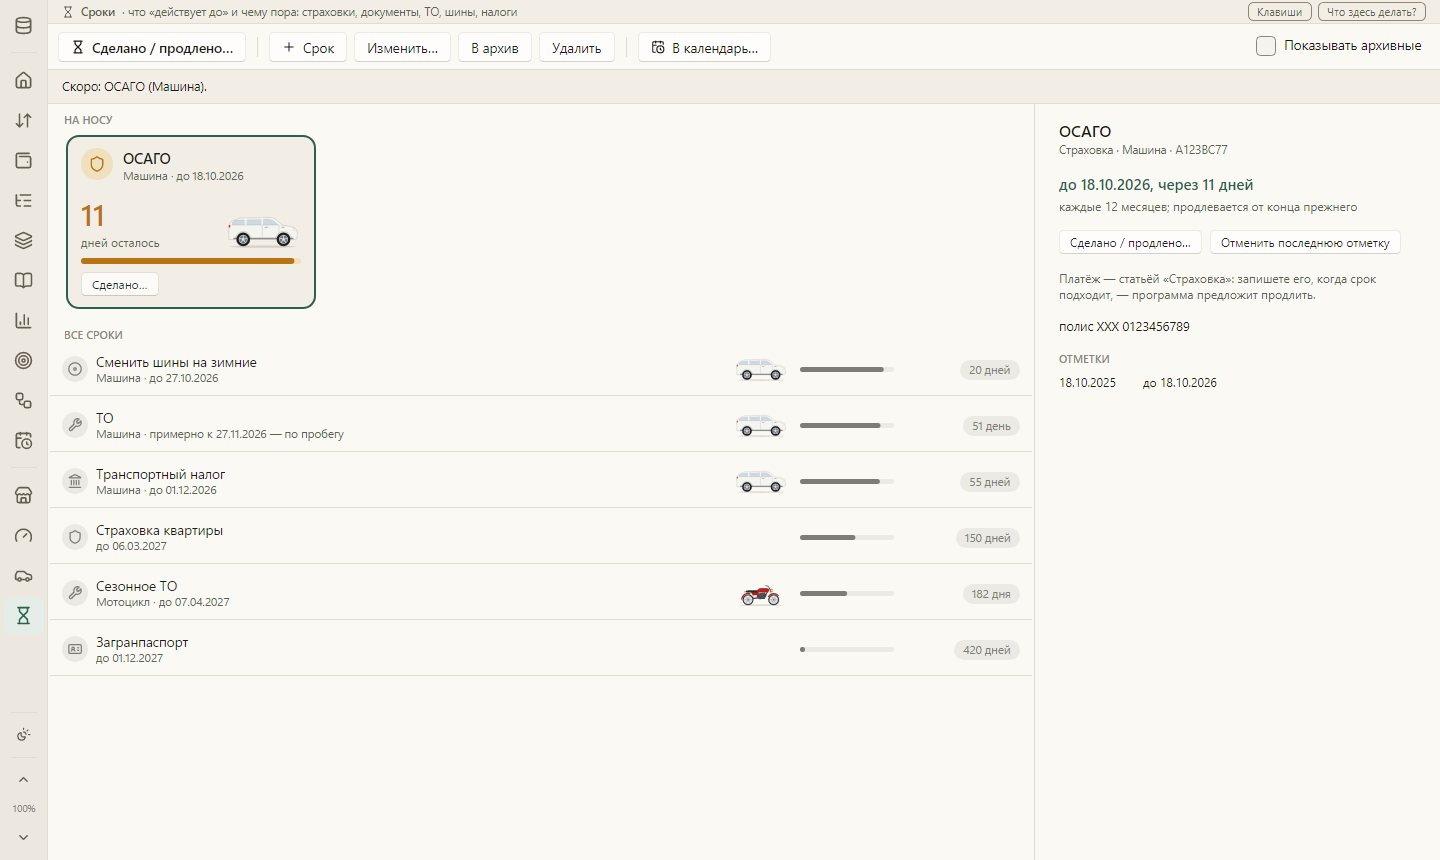Viewport: 1440px width, 860px height.
Task: Open the Изменить dialog from the toolbar
Action: (402, 48)
